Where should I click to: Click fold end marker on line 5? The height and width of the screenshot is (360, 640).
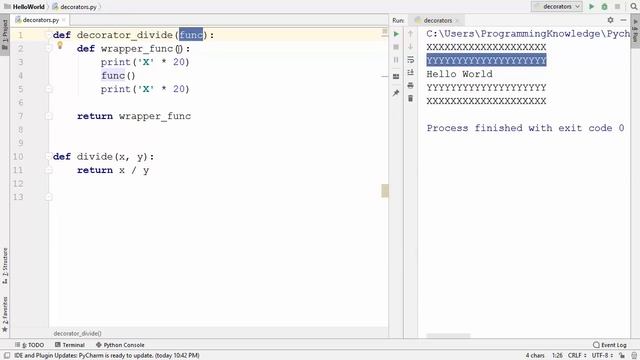(x=49, y=89)
